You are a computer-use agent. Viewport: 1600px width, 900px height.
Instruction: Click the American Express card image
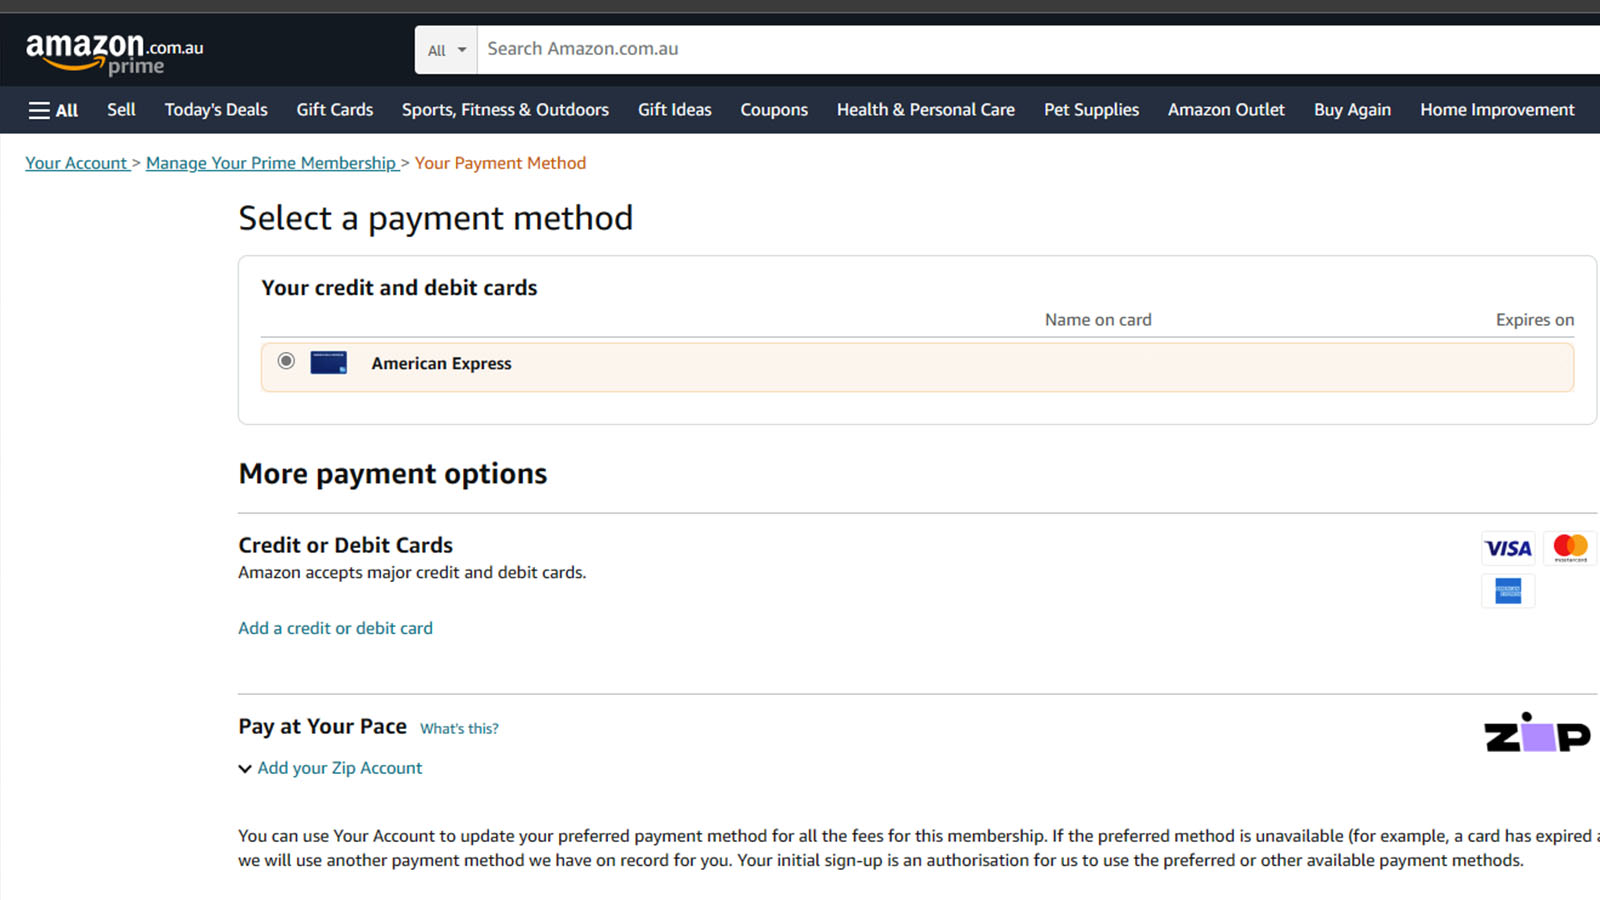328,363
